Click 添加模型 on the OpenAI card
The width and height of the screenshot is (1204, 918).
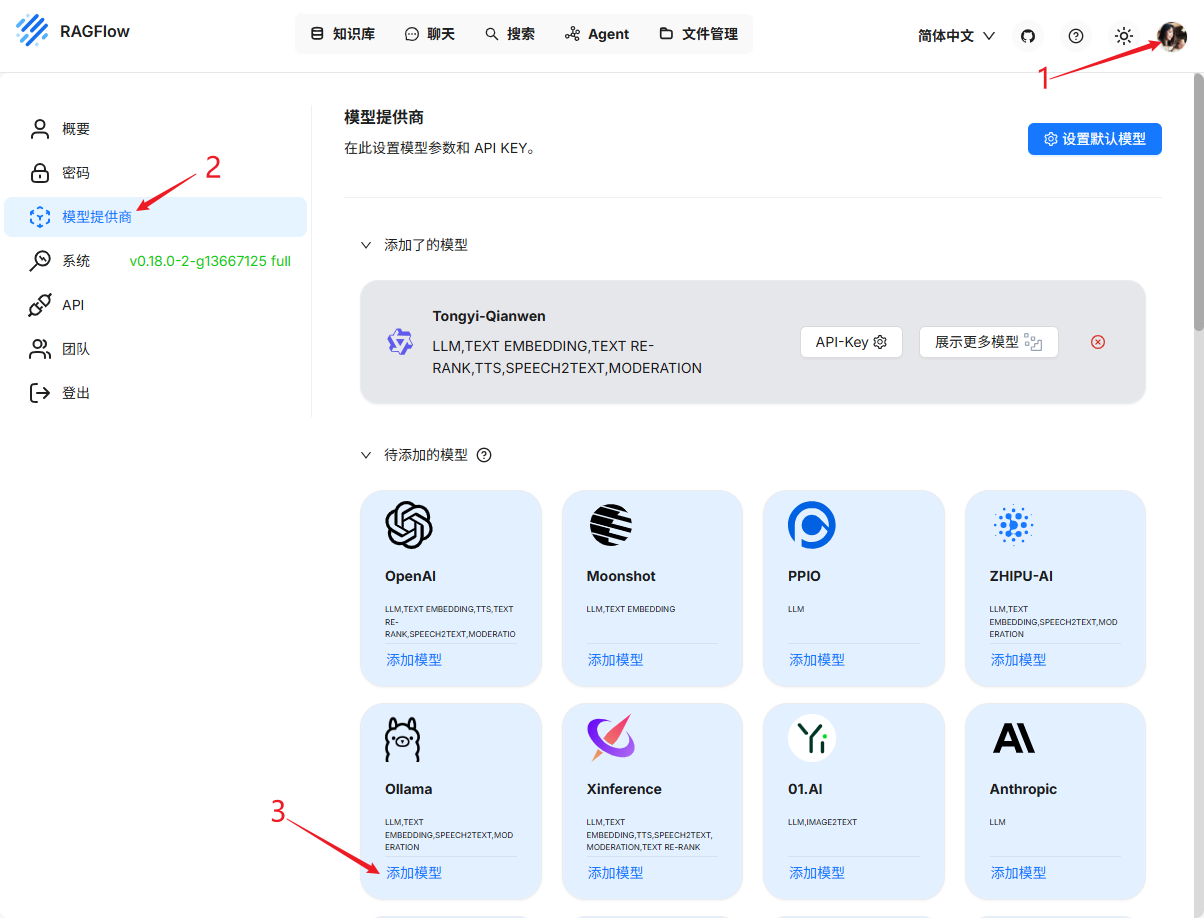coord(414,660)
